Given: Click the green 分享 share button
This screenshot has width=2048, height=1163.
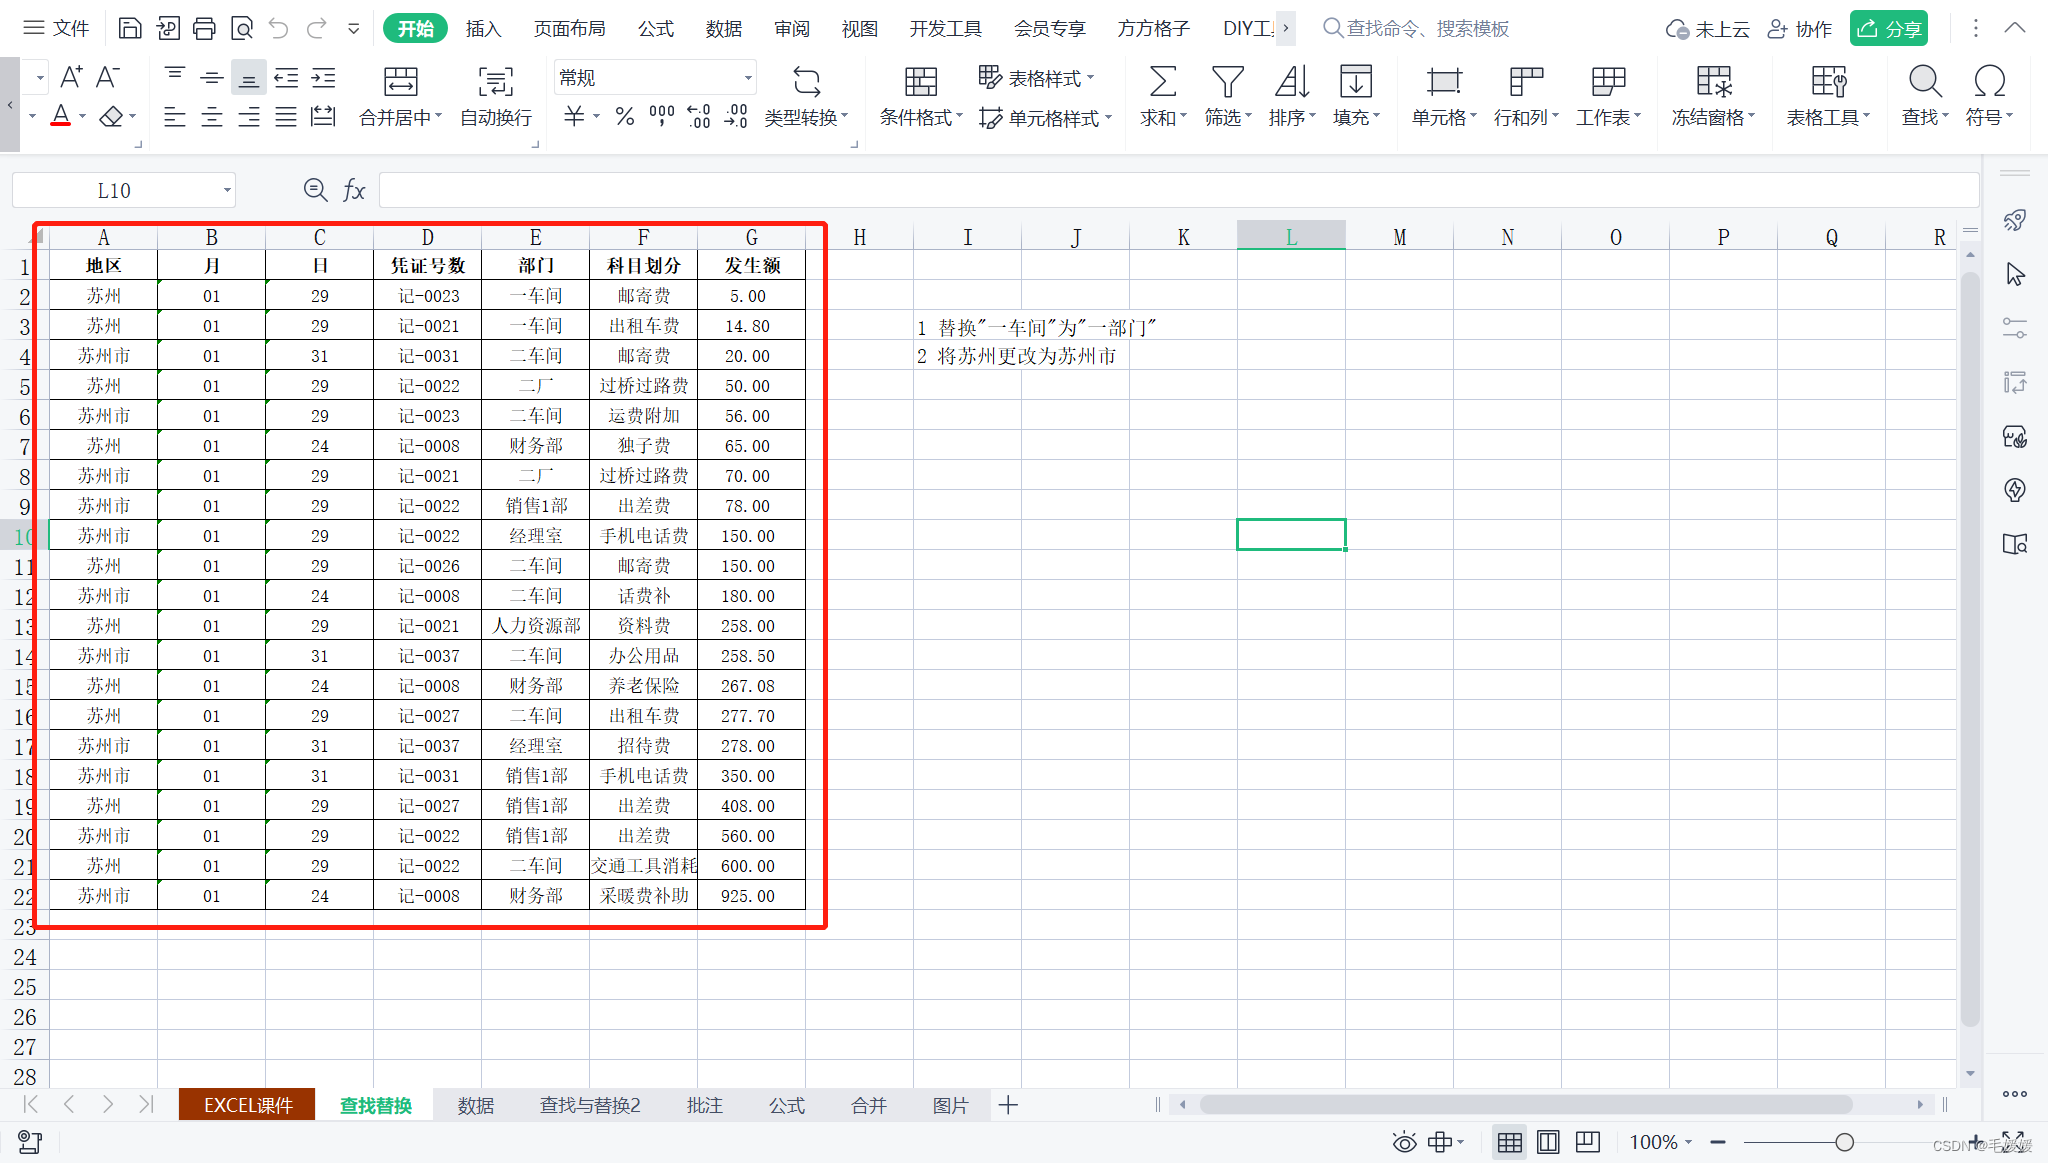Looking at the screenshot, I should click(x=1888, y=28).
